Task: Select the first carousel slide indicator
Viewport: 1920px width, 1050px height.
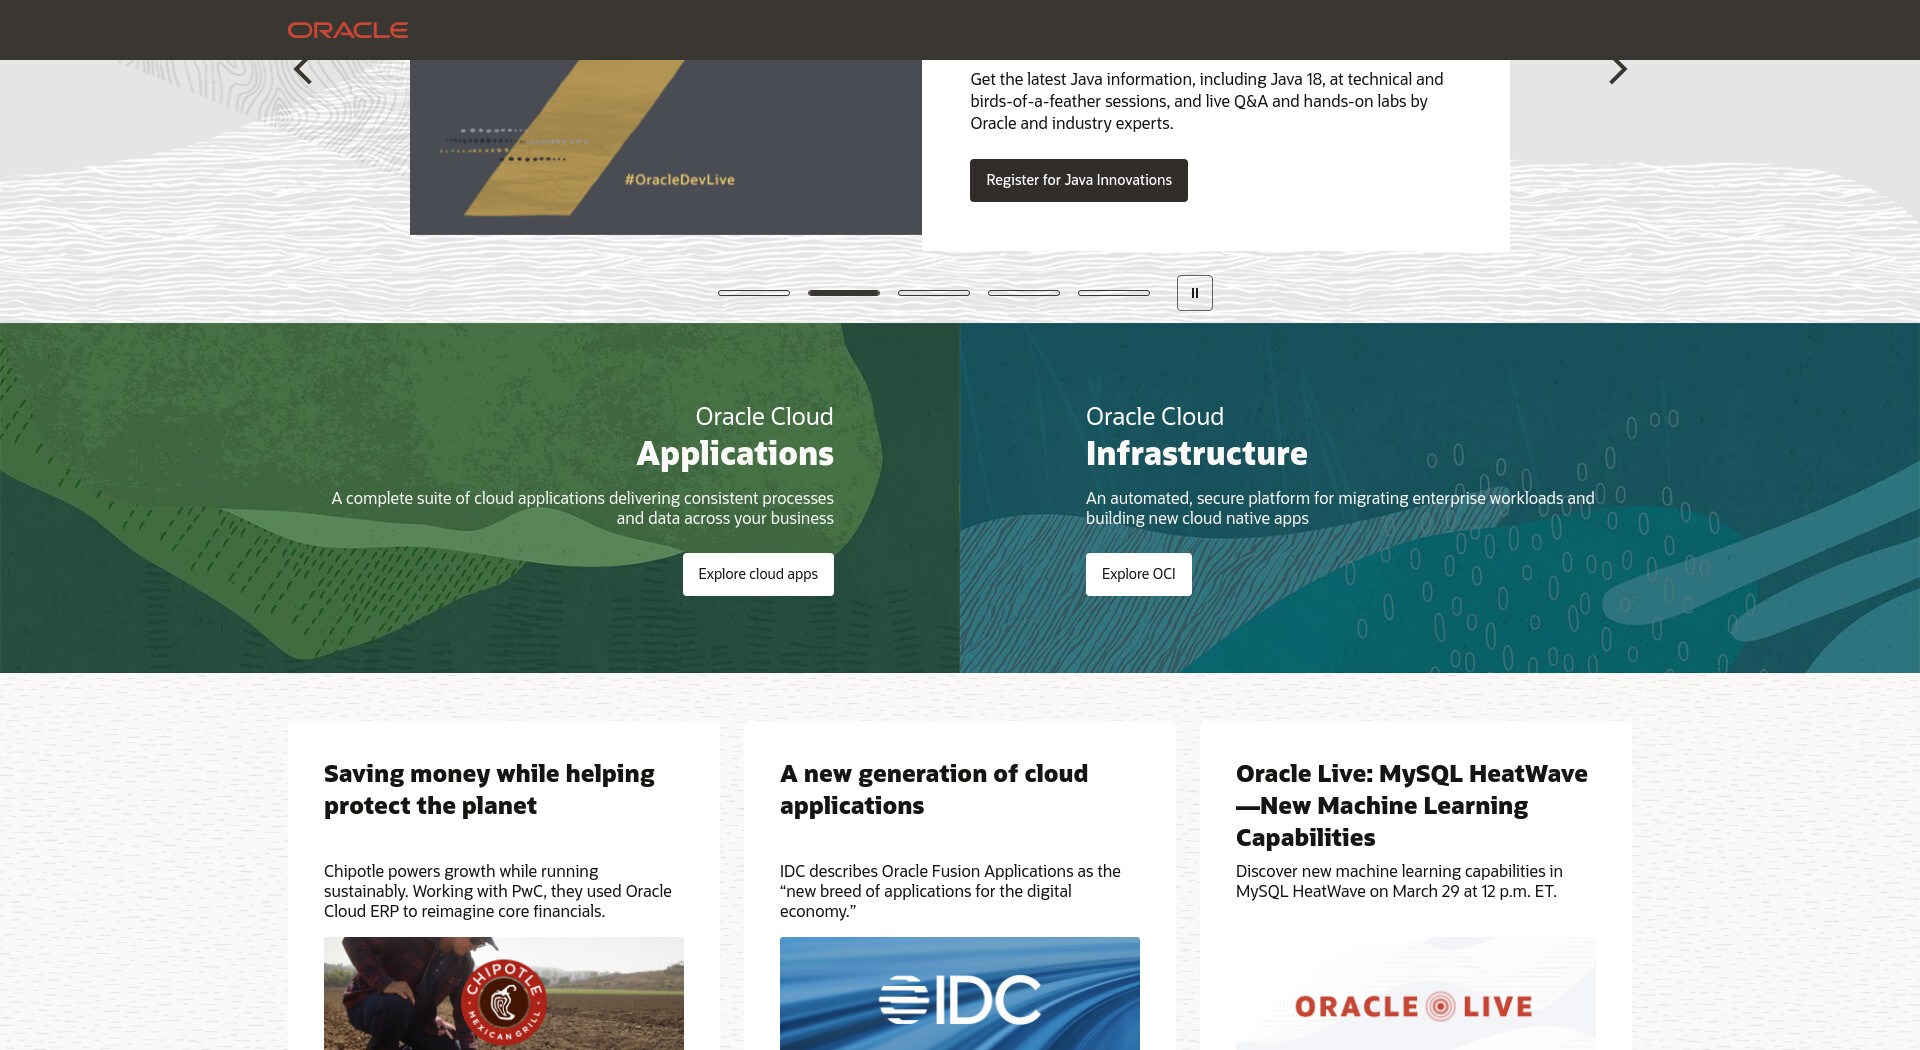Action: (754, 293)
